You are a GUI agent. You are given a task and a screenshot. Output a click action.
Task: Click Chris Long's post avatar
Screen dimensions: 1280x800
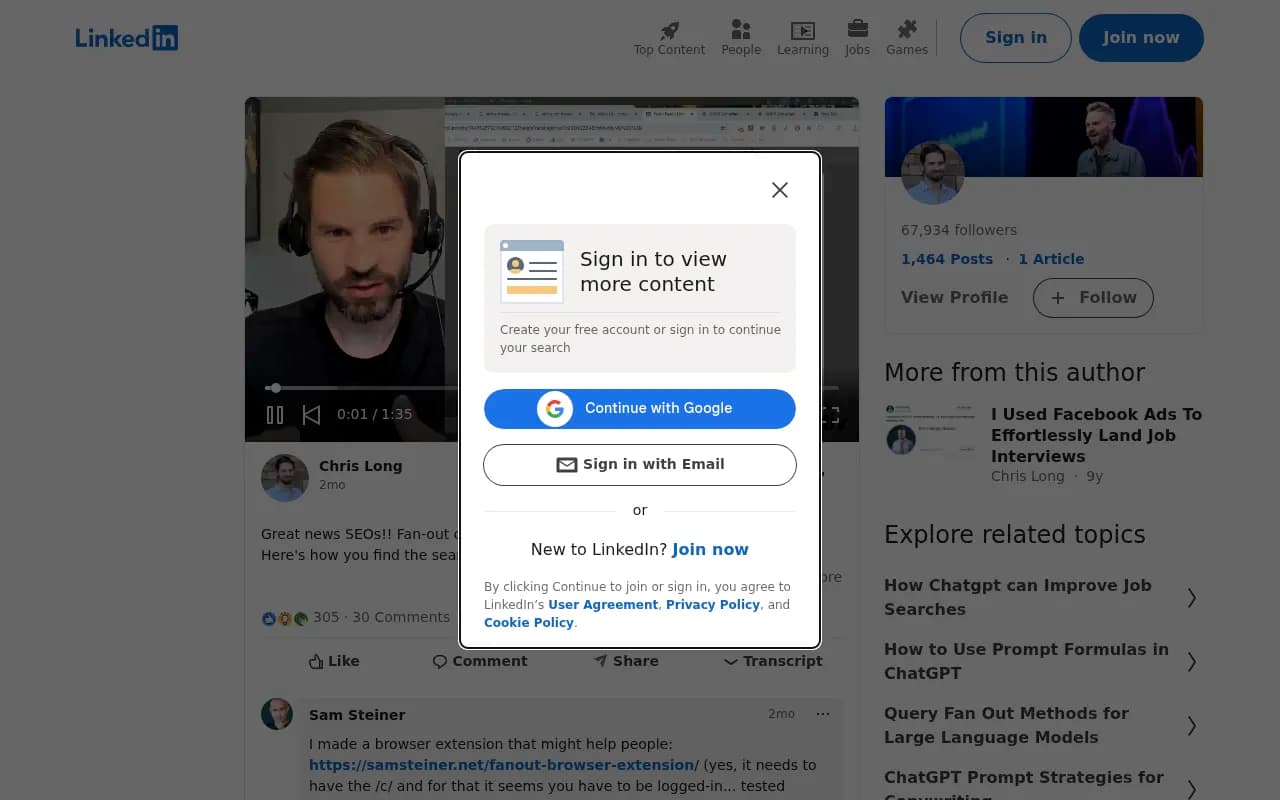point(285,478)
